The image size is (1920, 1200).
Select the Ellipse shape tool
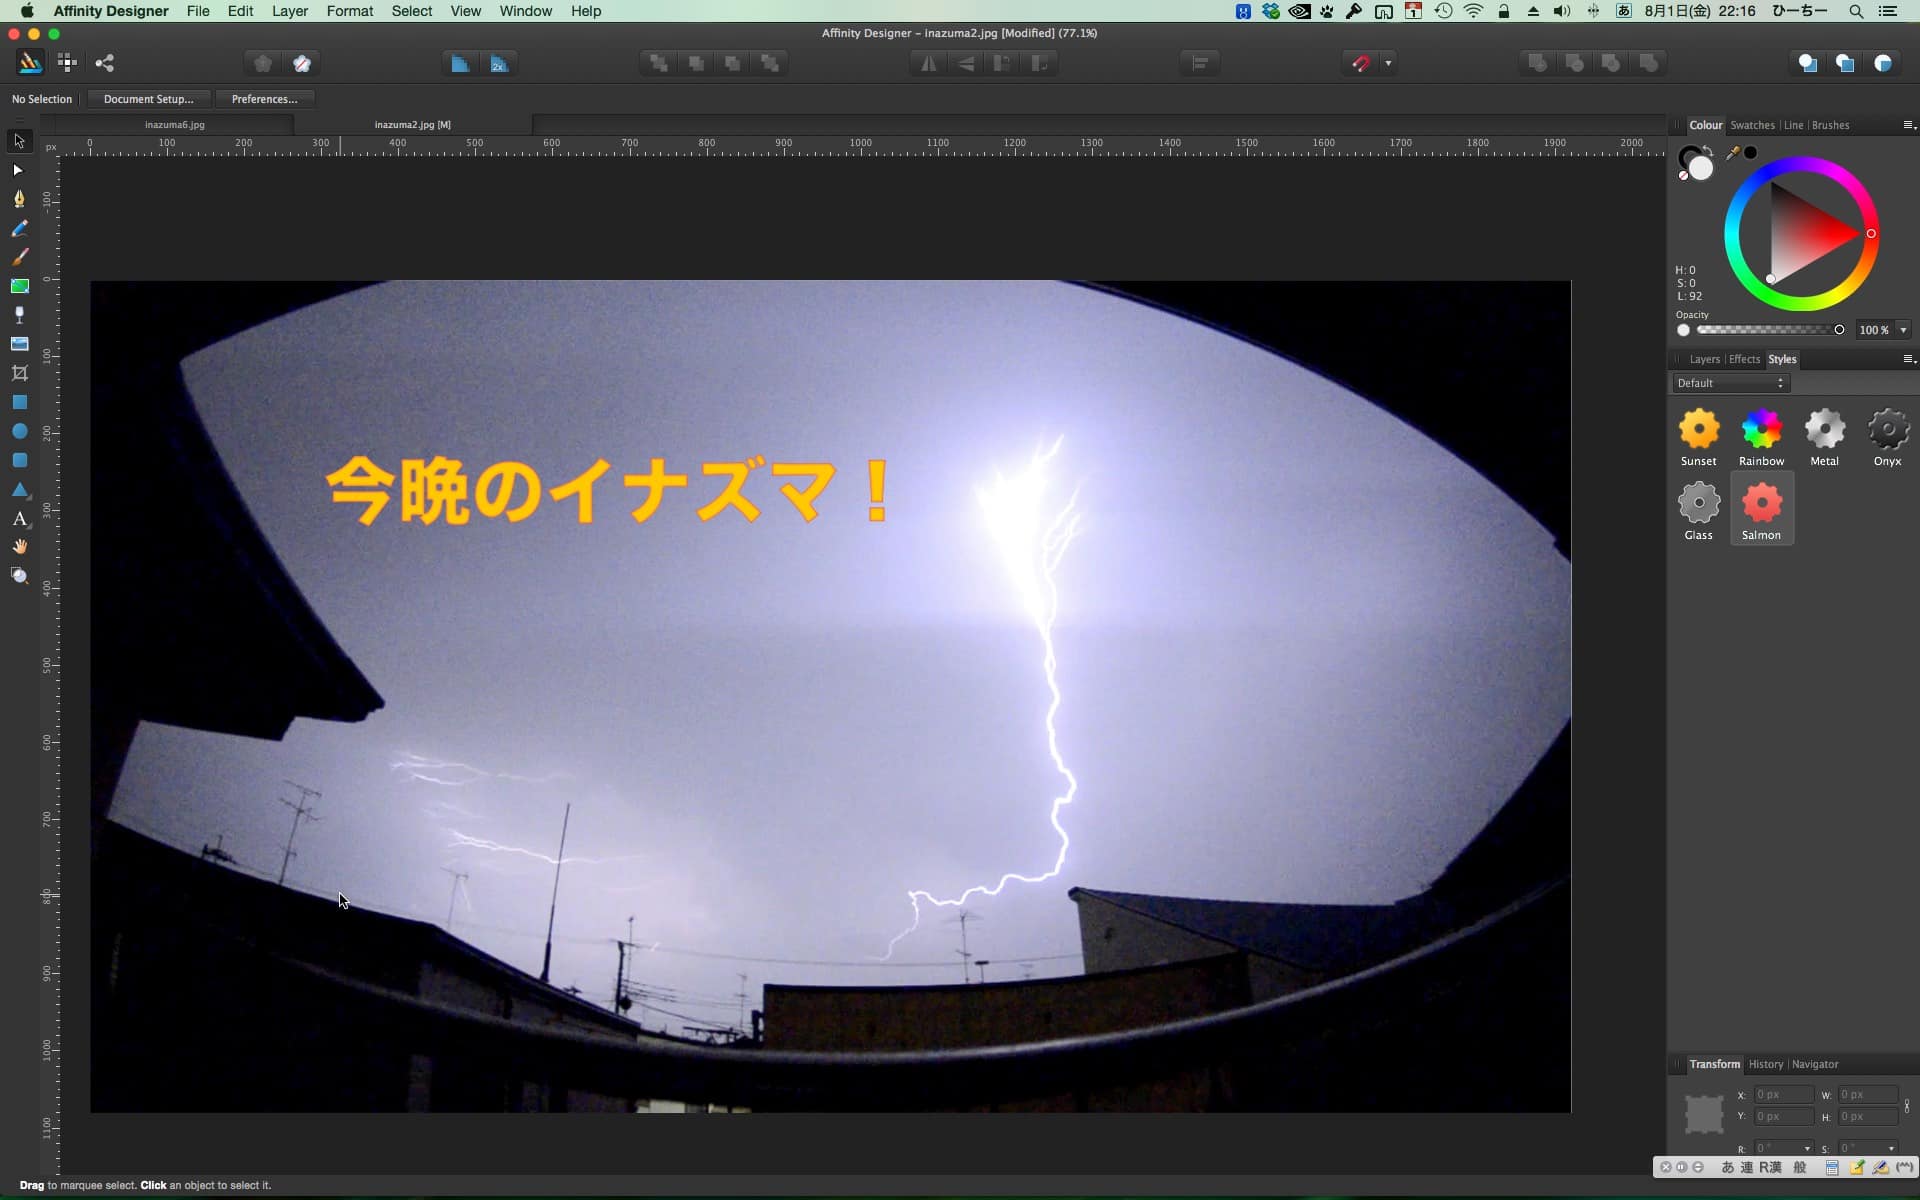pyautogui.click(x=19, y=431)
